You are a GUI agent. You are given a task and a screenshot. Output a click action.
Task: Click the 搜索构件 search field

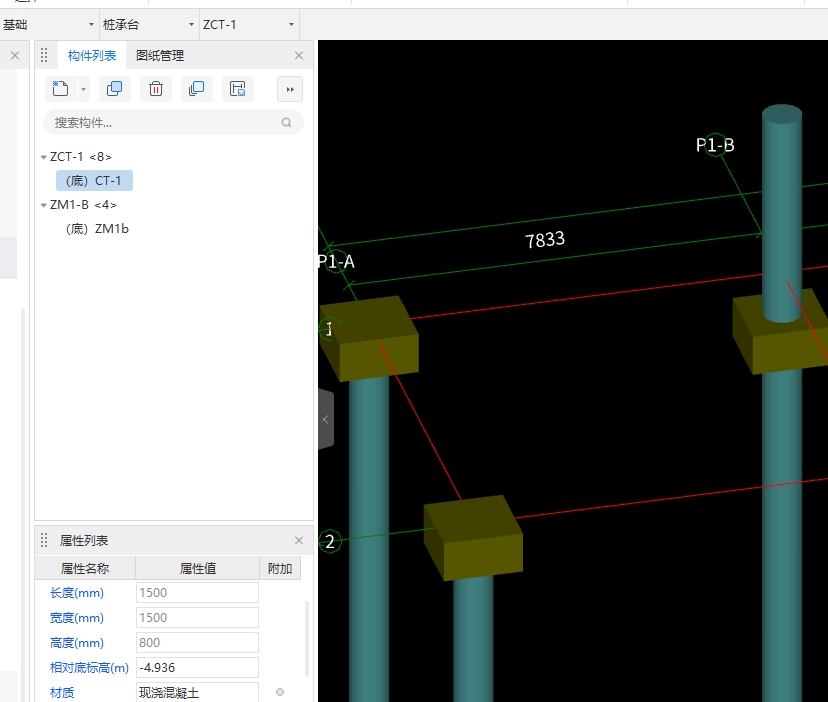[173, 123]
